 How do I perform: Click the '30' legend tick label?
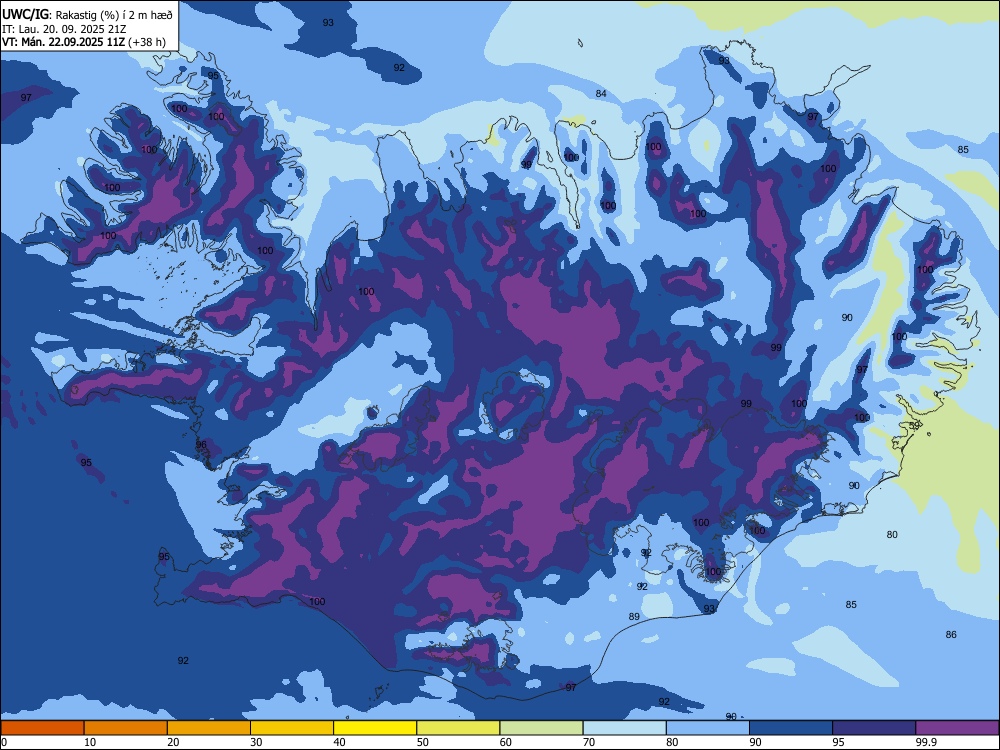coord(256,742)
